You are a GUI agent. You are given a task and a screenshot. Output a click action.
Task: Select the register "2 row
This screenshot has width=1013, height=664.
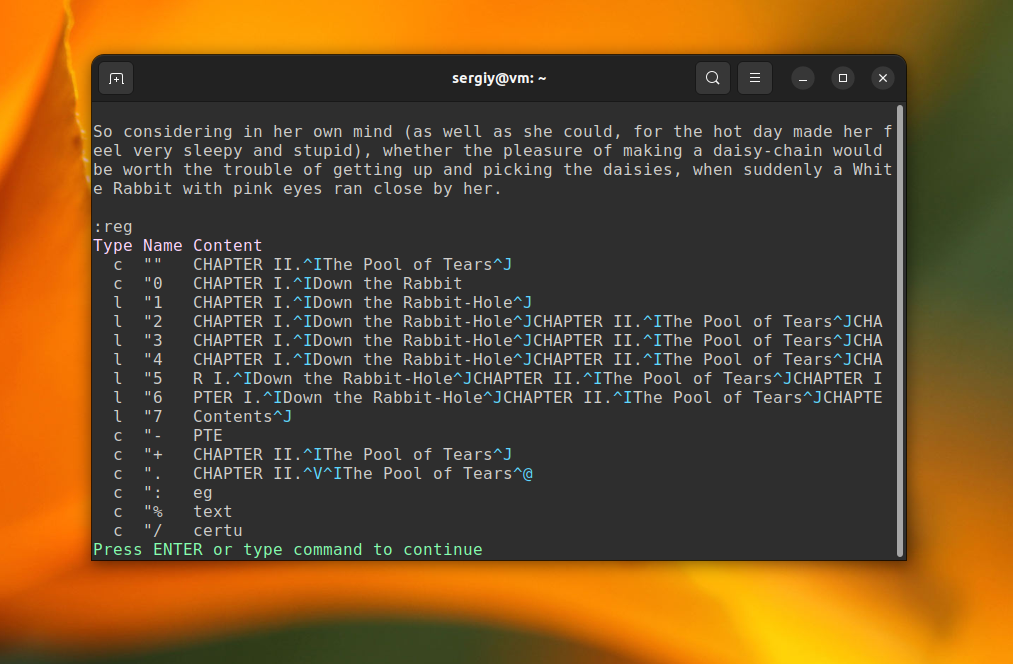(497, 322)
